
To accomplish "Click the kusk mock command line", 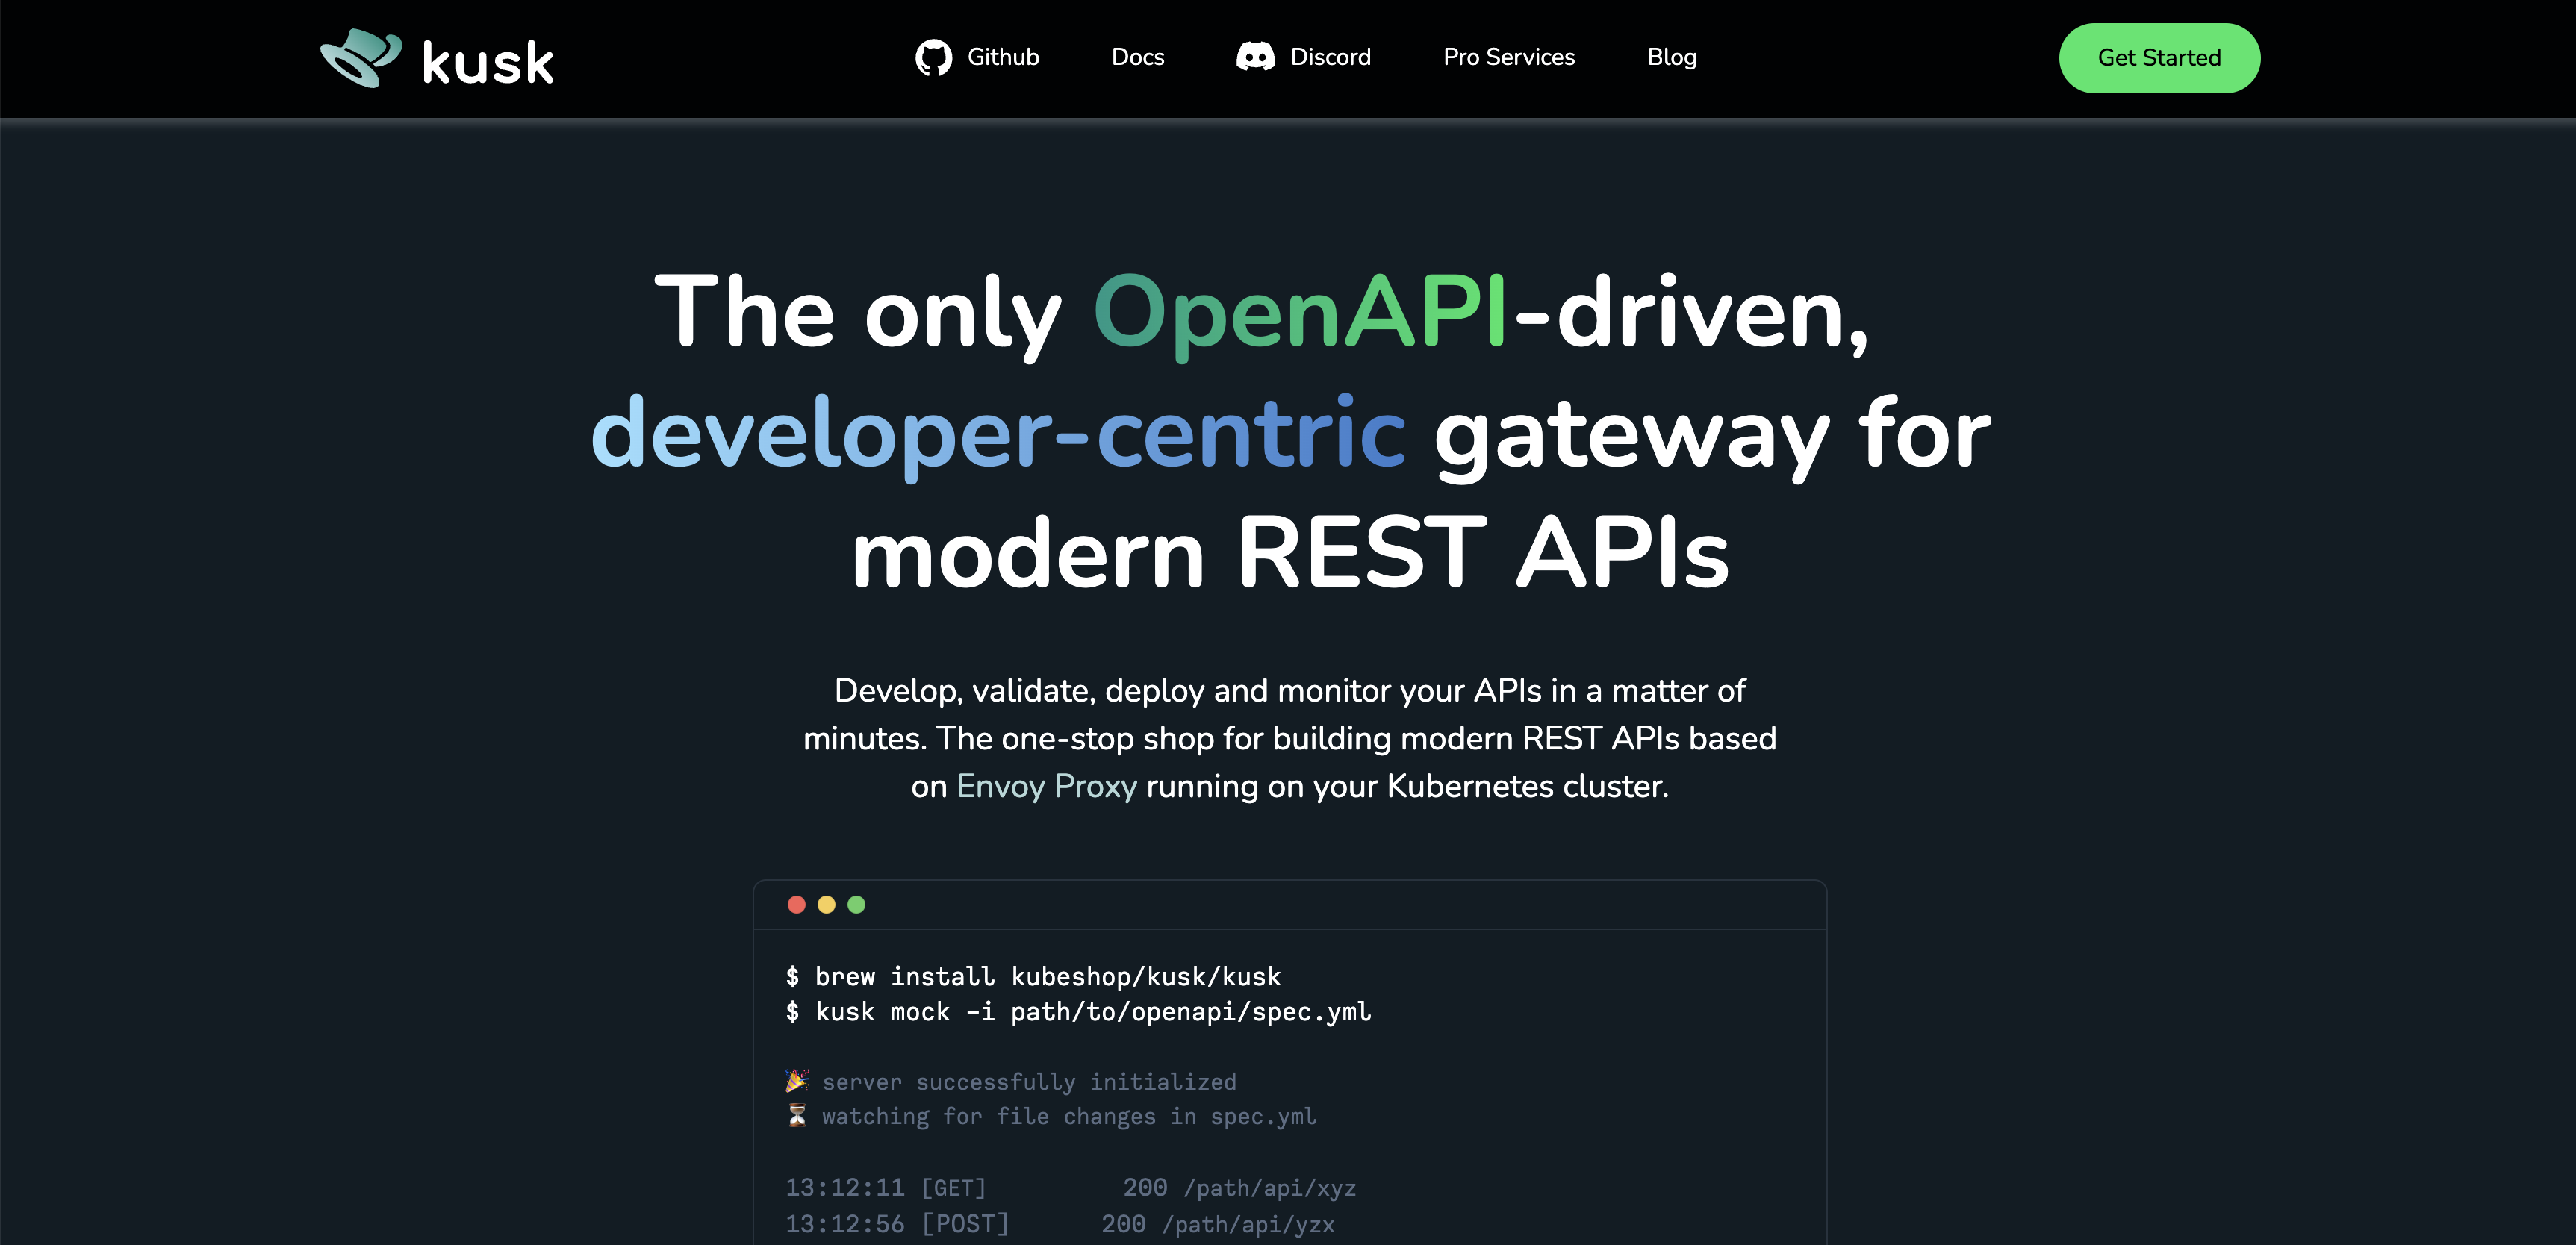I will [x=1078, y=1012].
